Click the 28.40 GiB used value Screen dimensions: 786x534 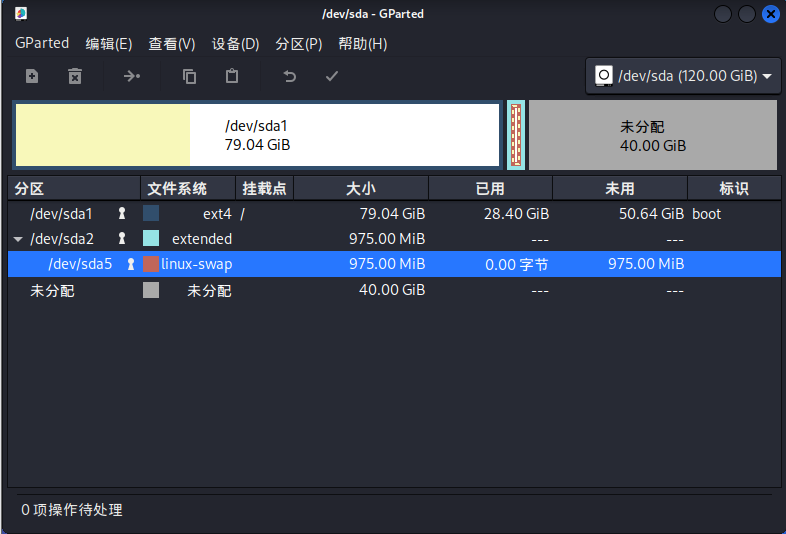[516, 214]
